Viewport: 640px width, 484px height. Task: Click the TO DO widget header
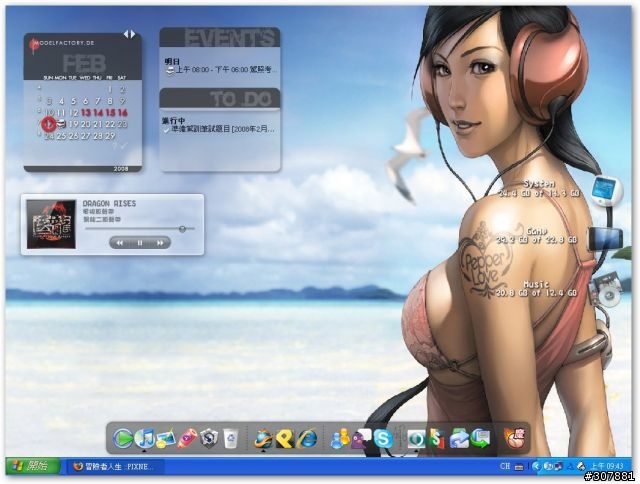coord(220,98)
